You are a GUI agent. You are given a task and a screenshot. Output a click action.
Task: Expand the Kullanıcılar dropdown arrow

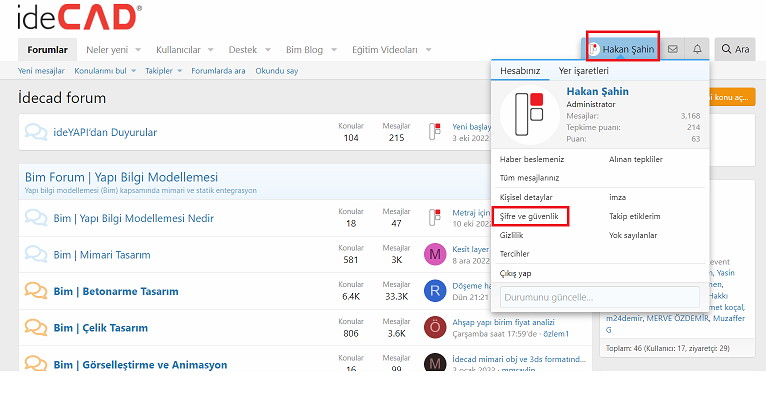point(211,50)
